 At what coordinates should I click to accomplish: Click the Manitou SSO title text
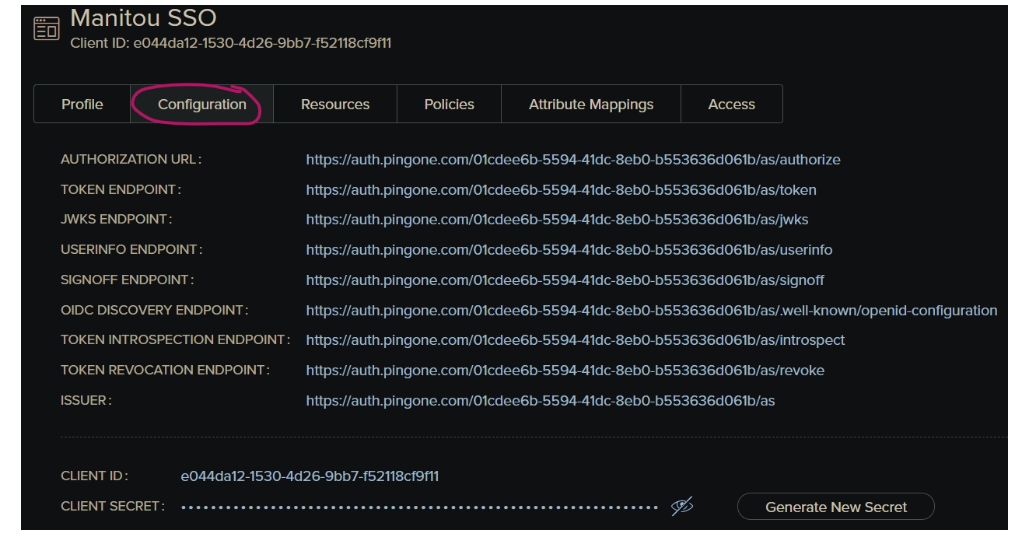(x=143, y=18)
